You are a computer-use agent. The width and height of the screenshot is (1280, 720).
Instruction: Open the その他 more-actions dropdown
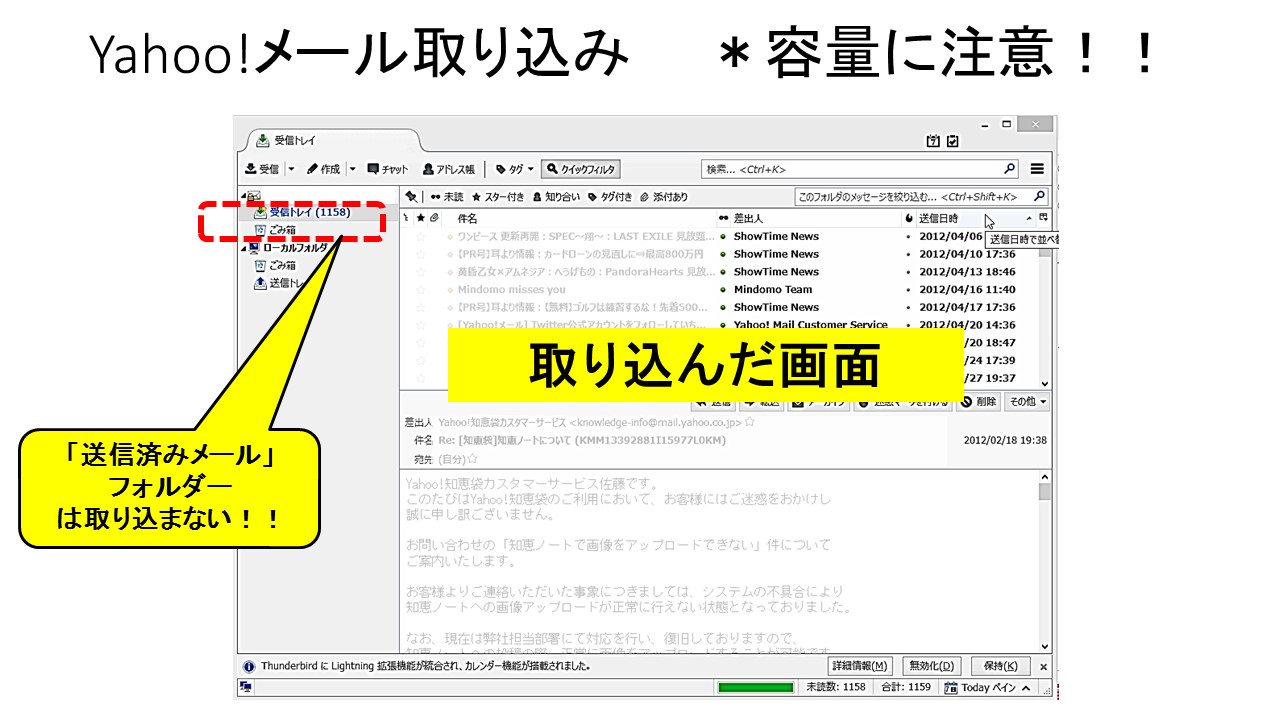tap(1027, 401)
